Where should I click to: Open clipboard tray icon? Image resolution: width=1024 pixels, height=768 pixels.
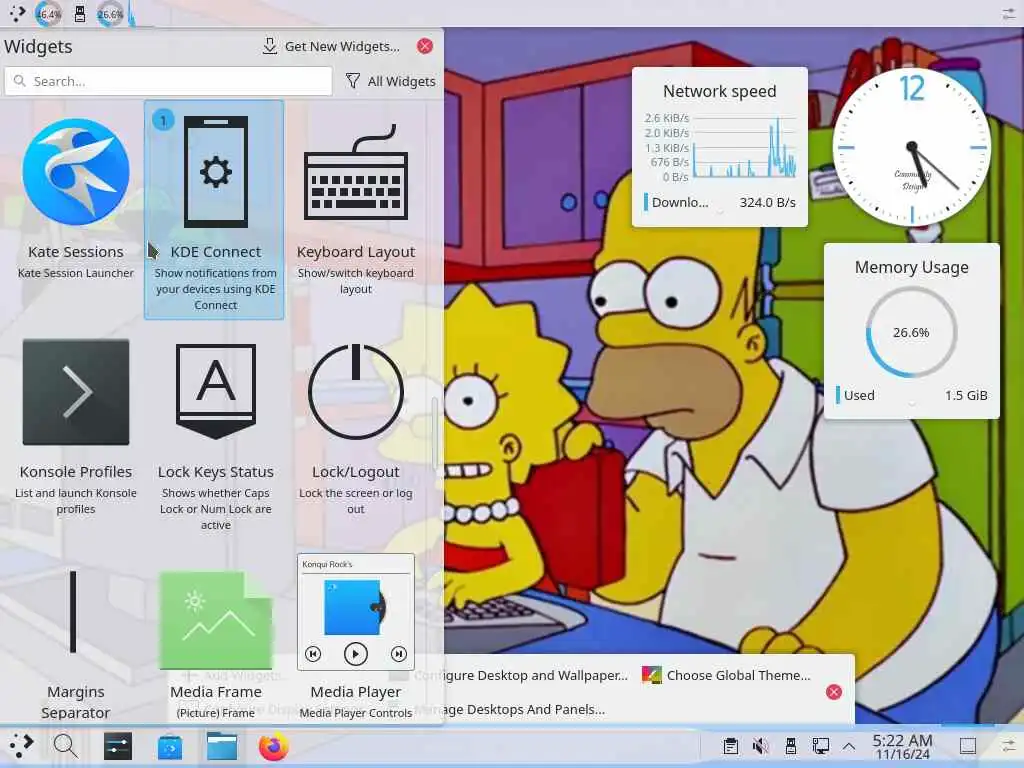click(x=731, y=746)
